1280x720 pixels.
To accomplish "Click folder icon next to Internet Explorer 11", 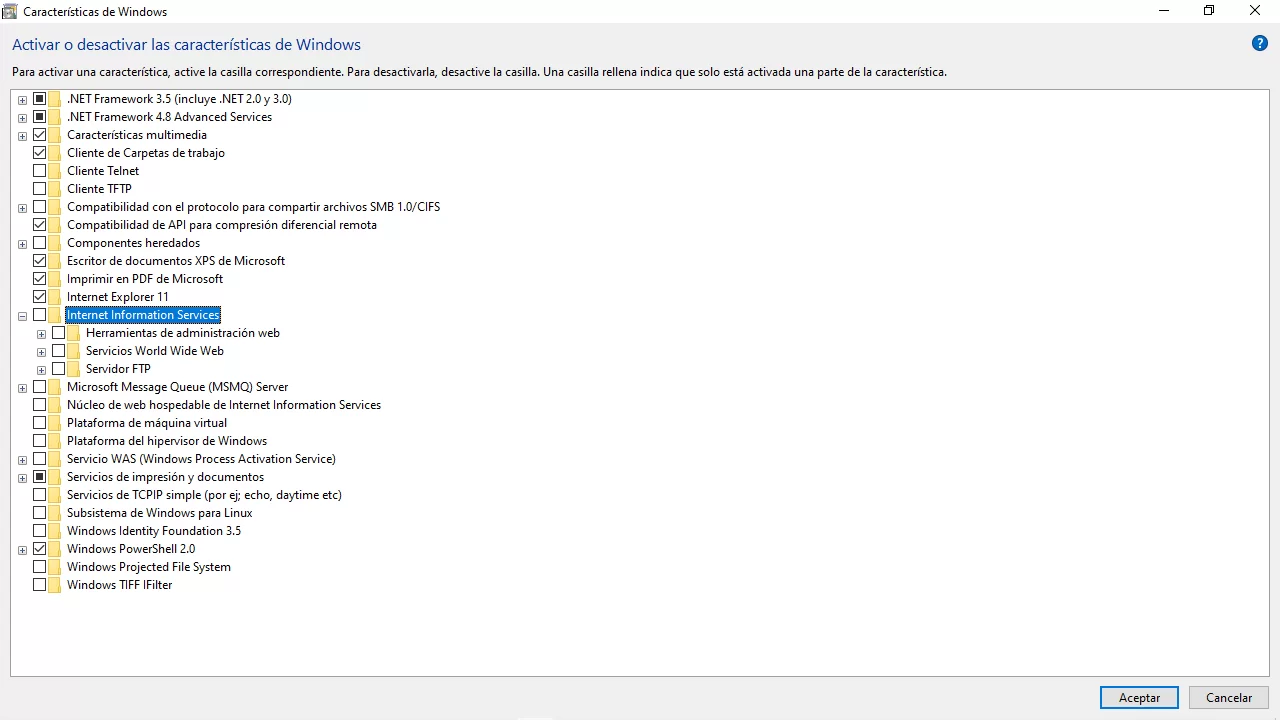I will click(x=55, y=297).
